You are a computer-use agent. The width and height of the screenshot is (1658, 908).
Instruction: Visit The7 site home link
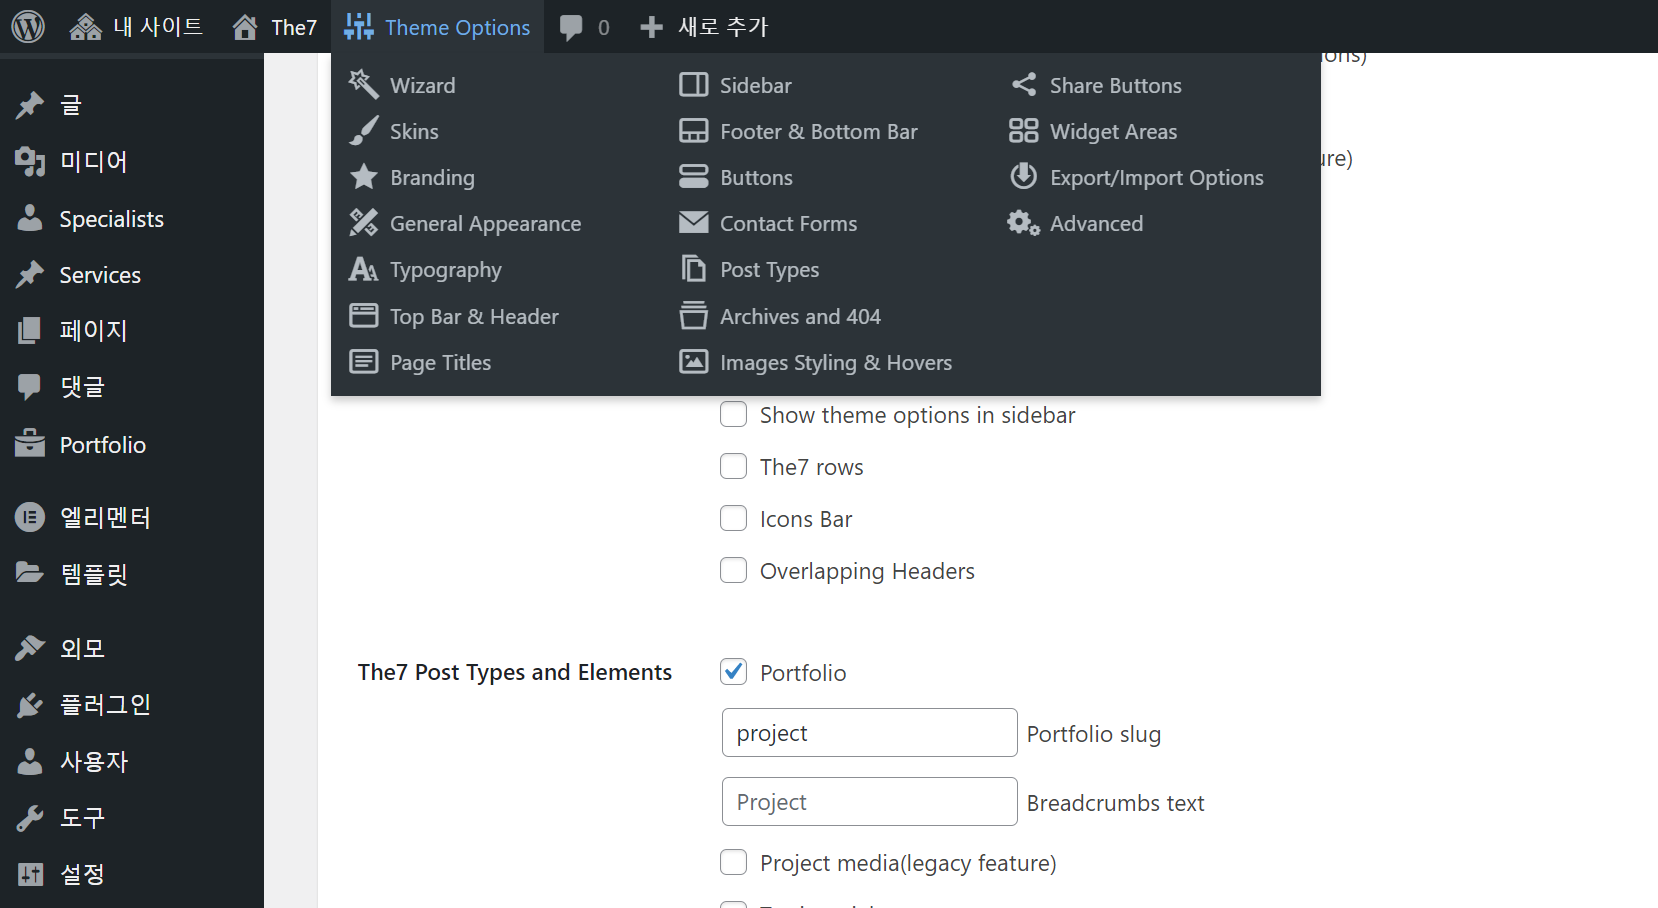pyautogui.click(x=274, y=27)
